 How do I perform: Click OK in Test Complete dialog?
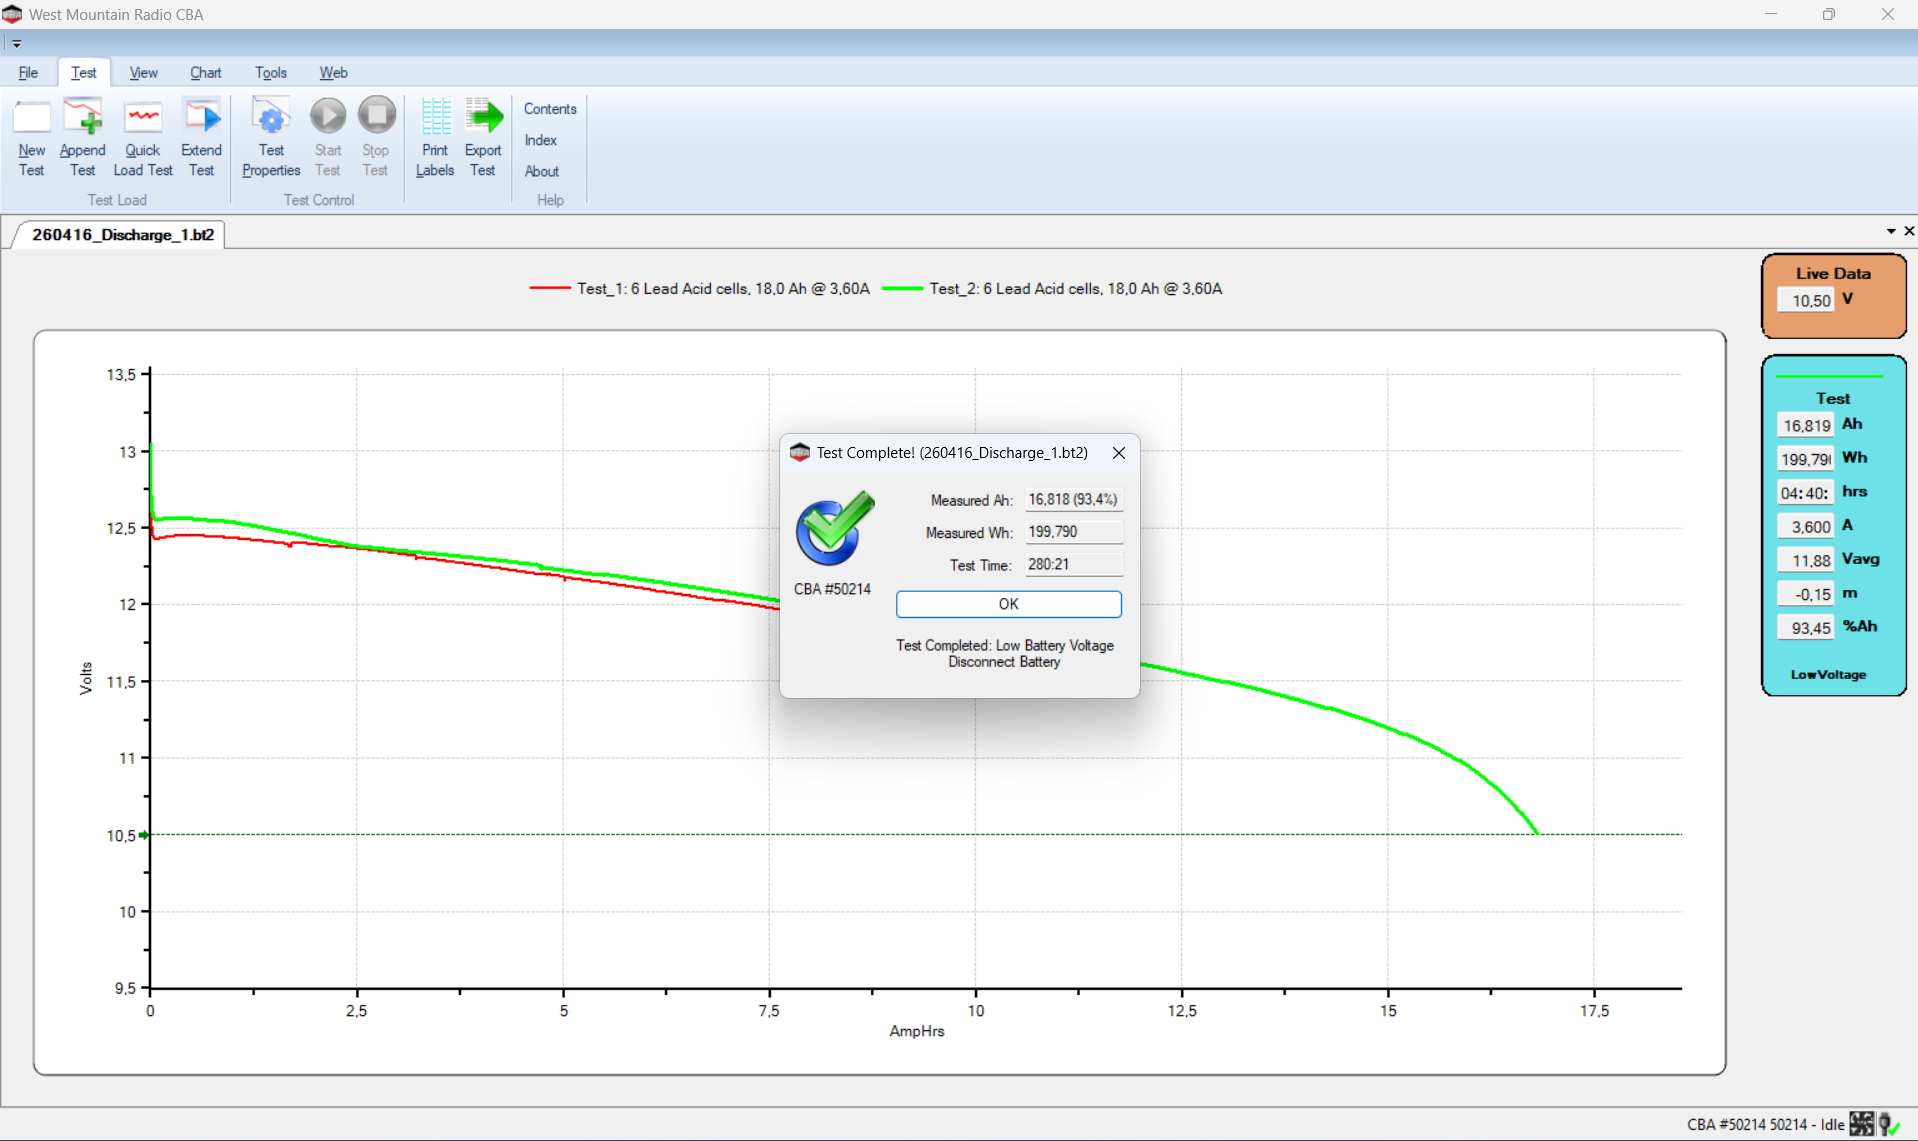(x=1008, y=604)
